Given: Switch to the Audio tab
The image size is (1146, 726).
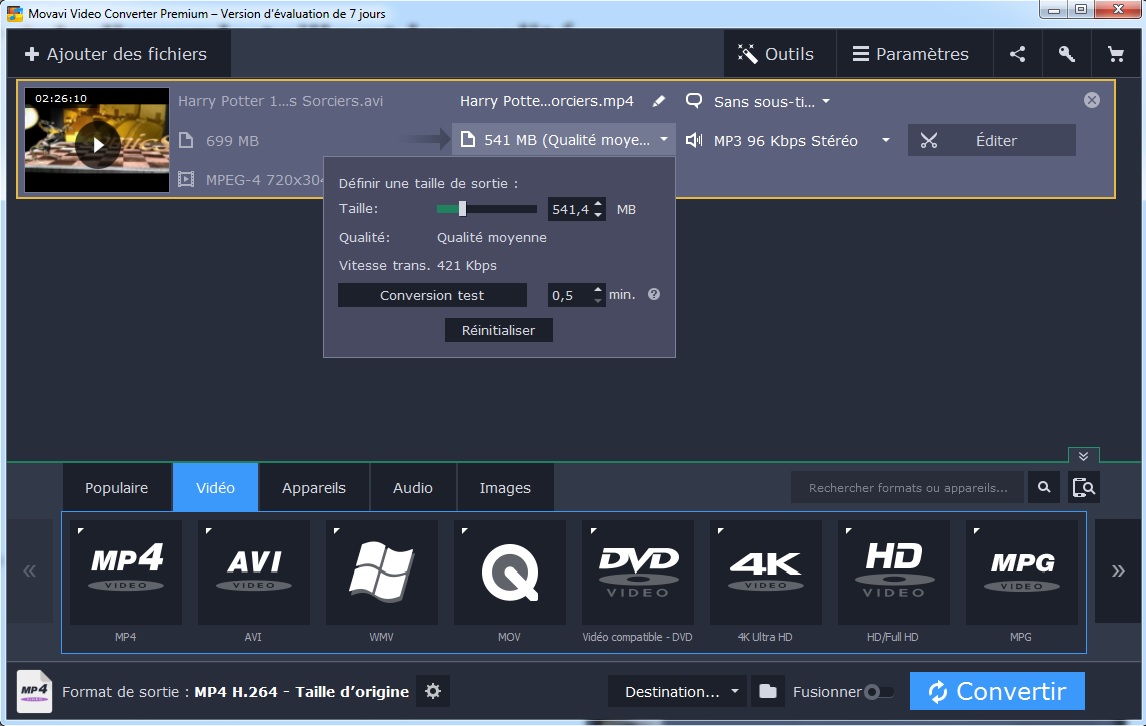Looking at the screenshot, I should click(413, 488).
